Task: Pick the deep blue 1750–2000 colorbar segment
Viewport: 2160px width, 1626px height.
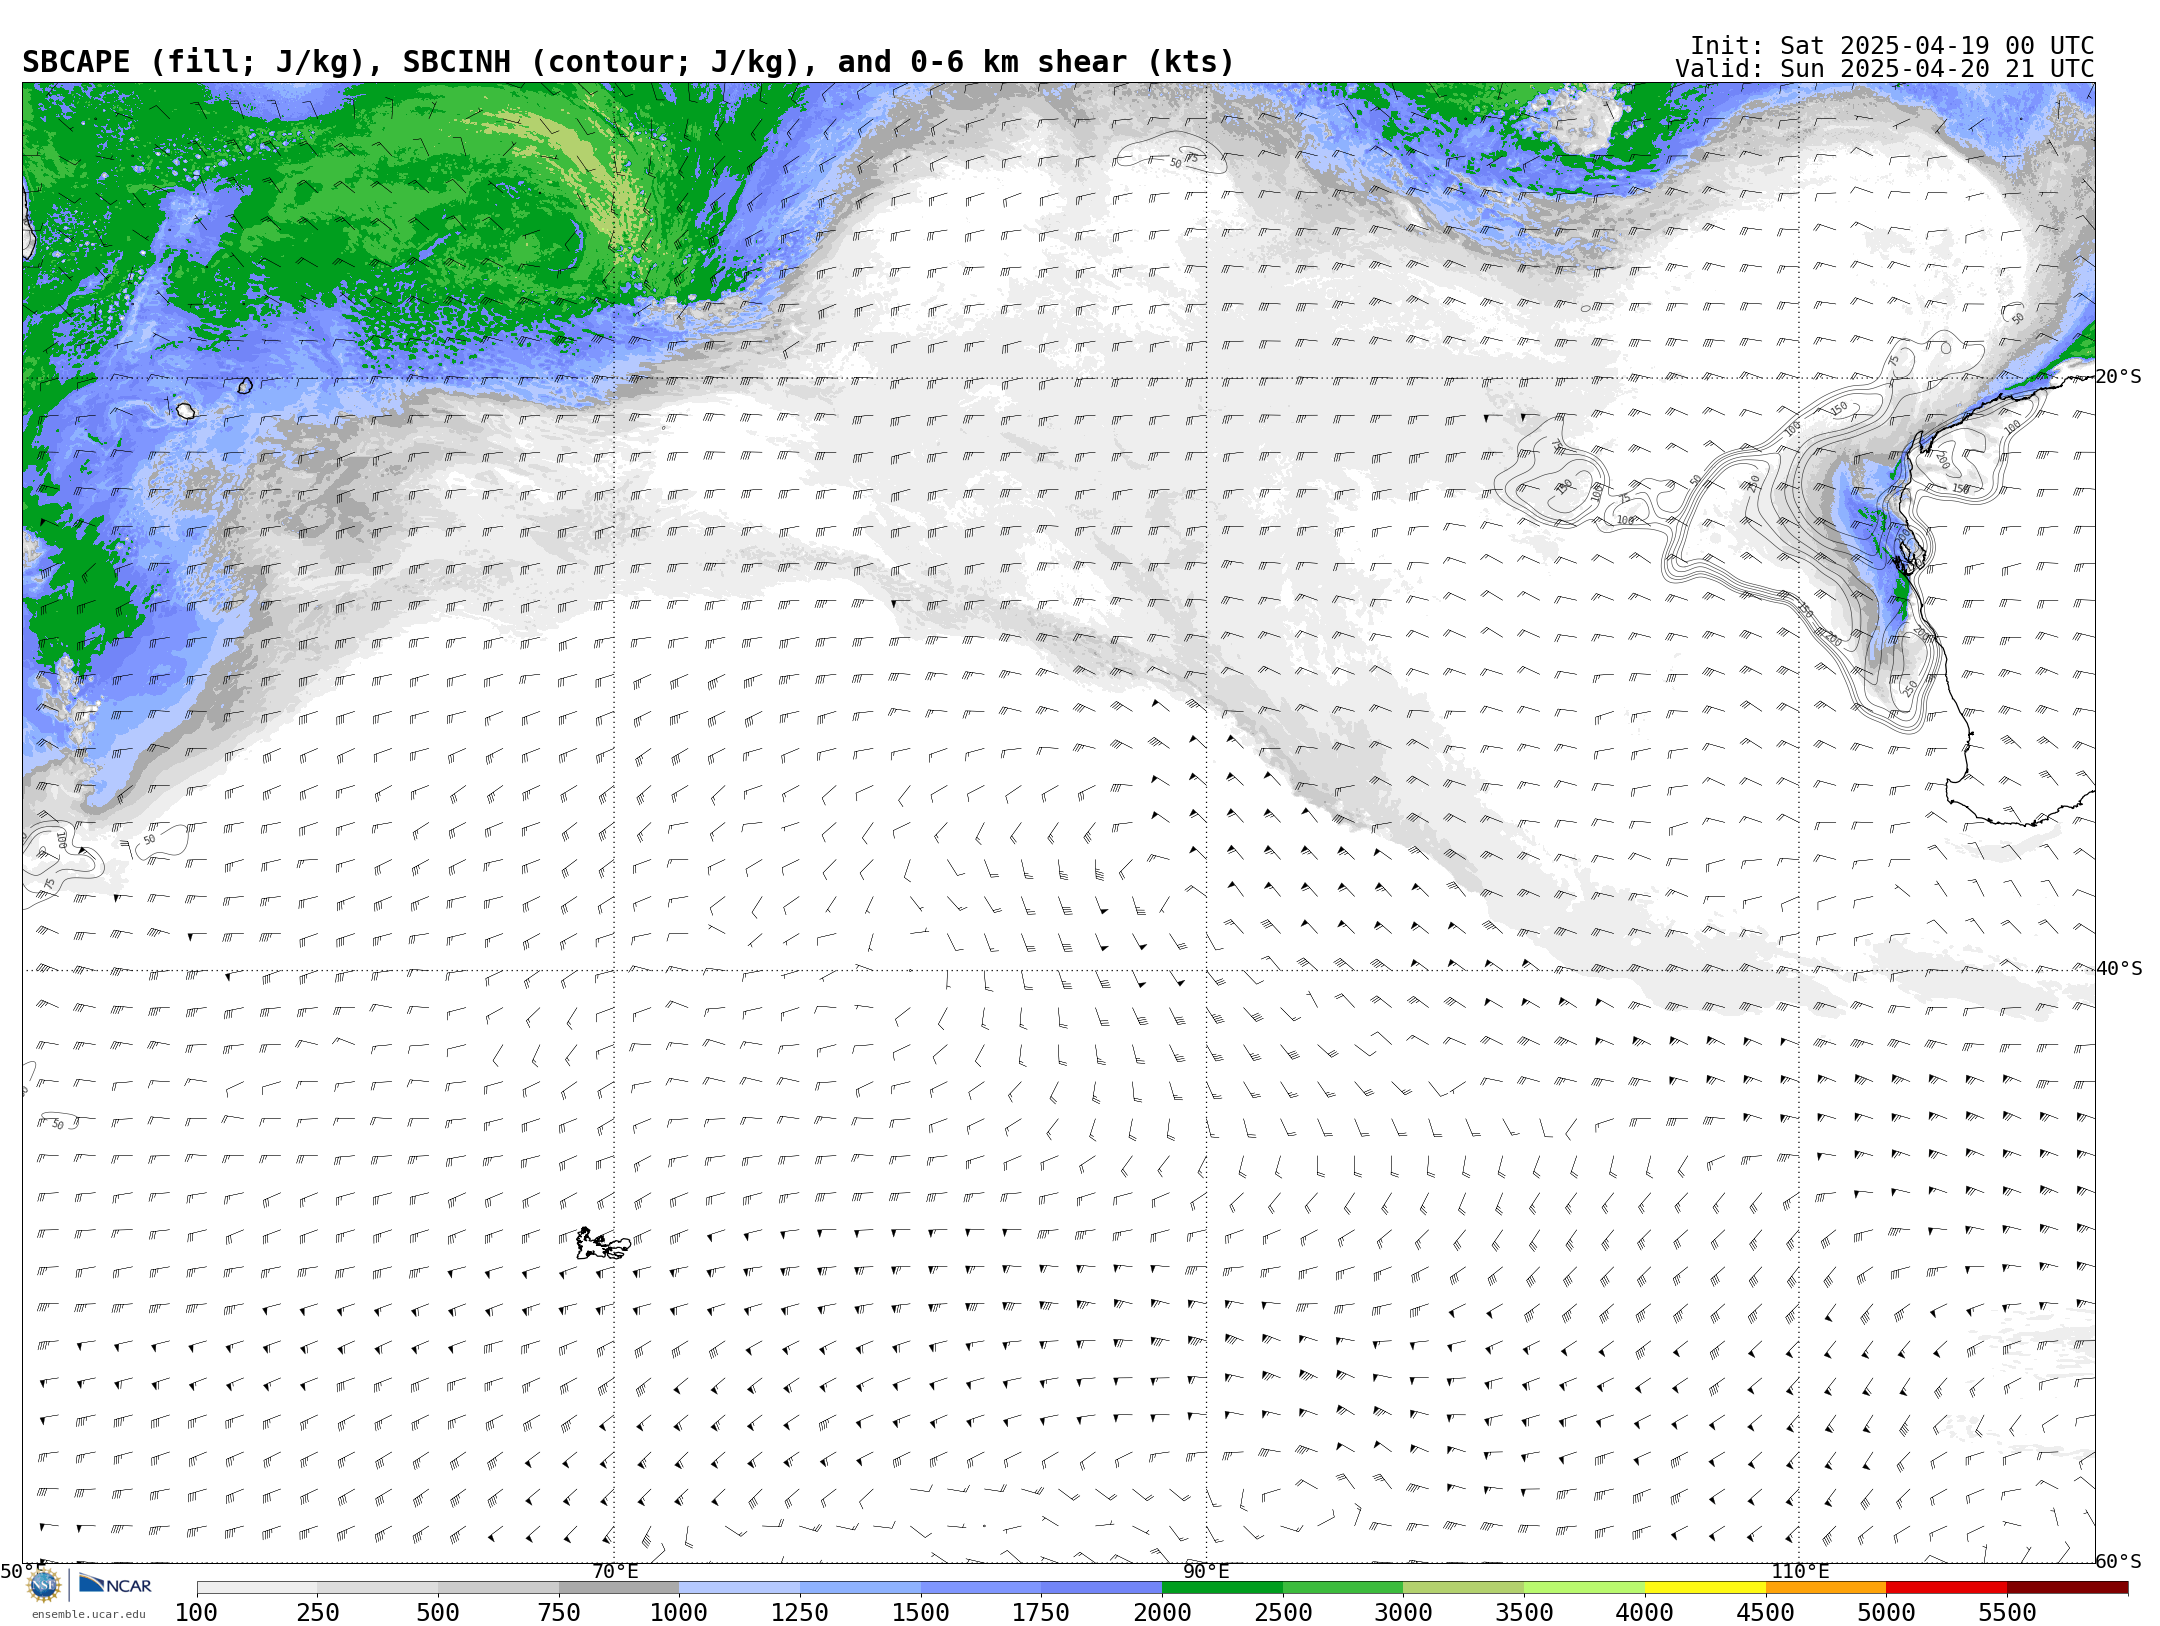Action: 1102,1588
